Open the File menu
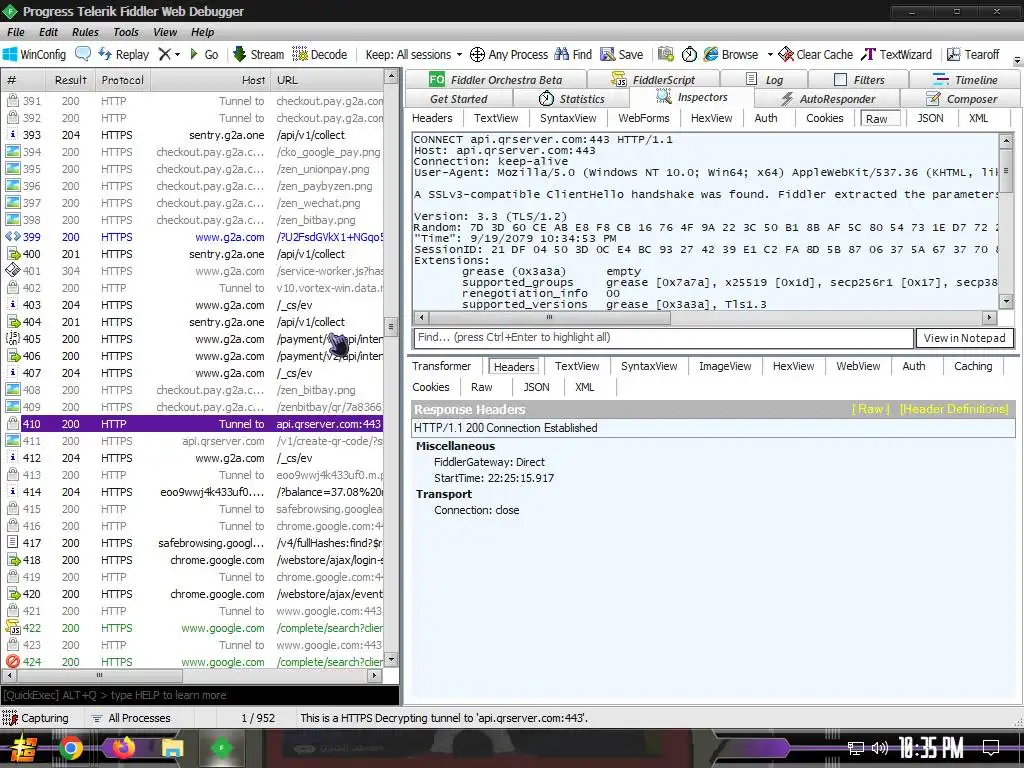Image resolution: width=1024 pixels, height=768 pixels. (x=16, y=32)
